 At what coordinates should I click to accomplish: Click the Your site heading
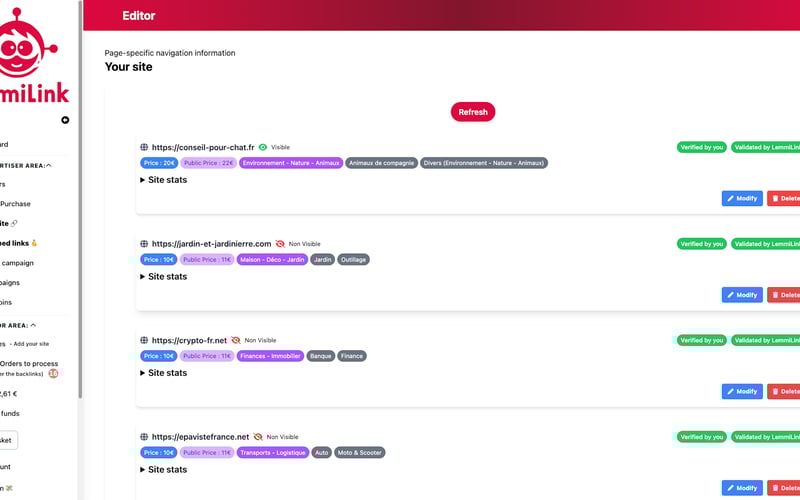(129, 67)
